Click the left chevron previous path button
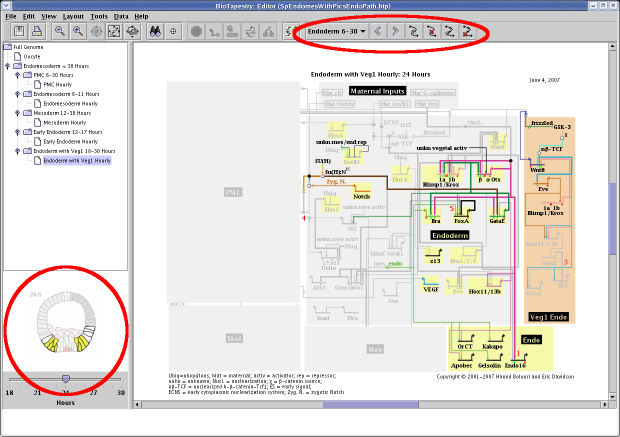 click(x=379, y=32)
